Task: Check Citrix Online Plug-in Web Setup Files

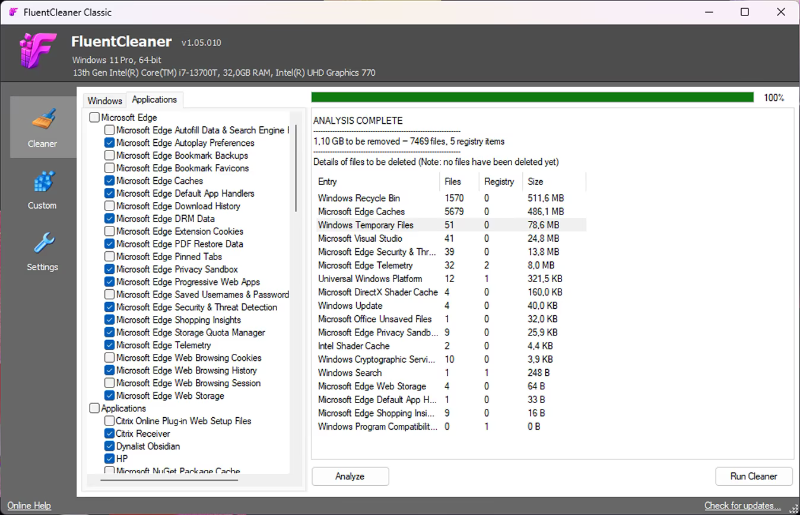Action: tap(109, 421)
